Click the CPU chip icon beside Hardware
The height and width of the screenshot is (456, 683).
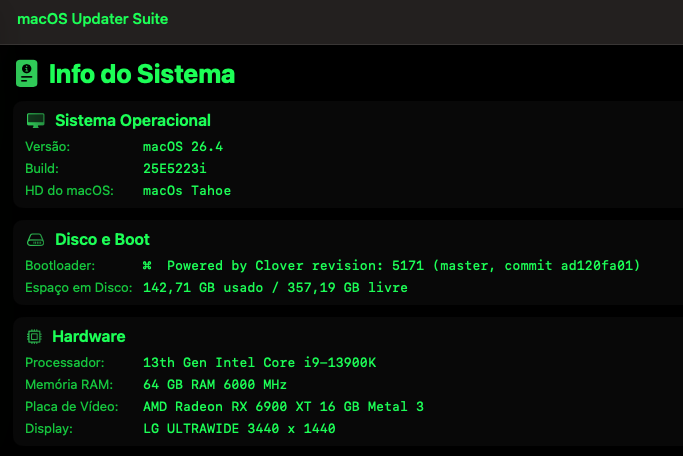34,337
